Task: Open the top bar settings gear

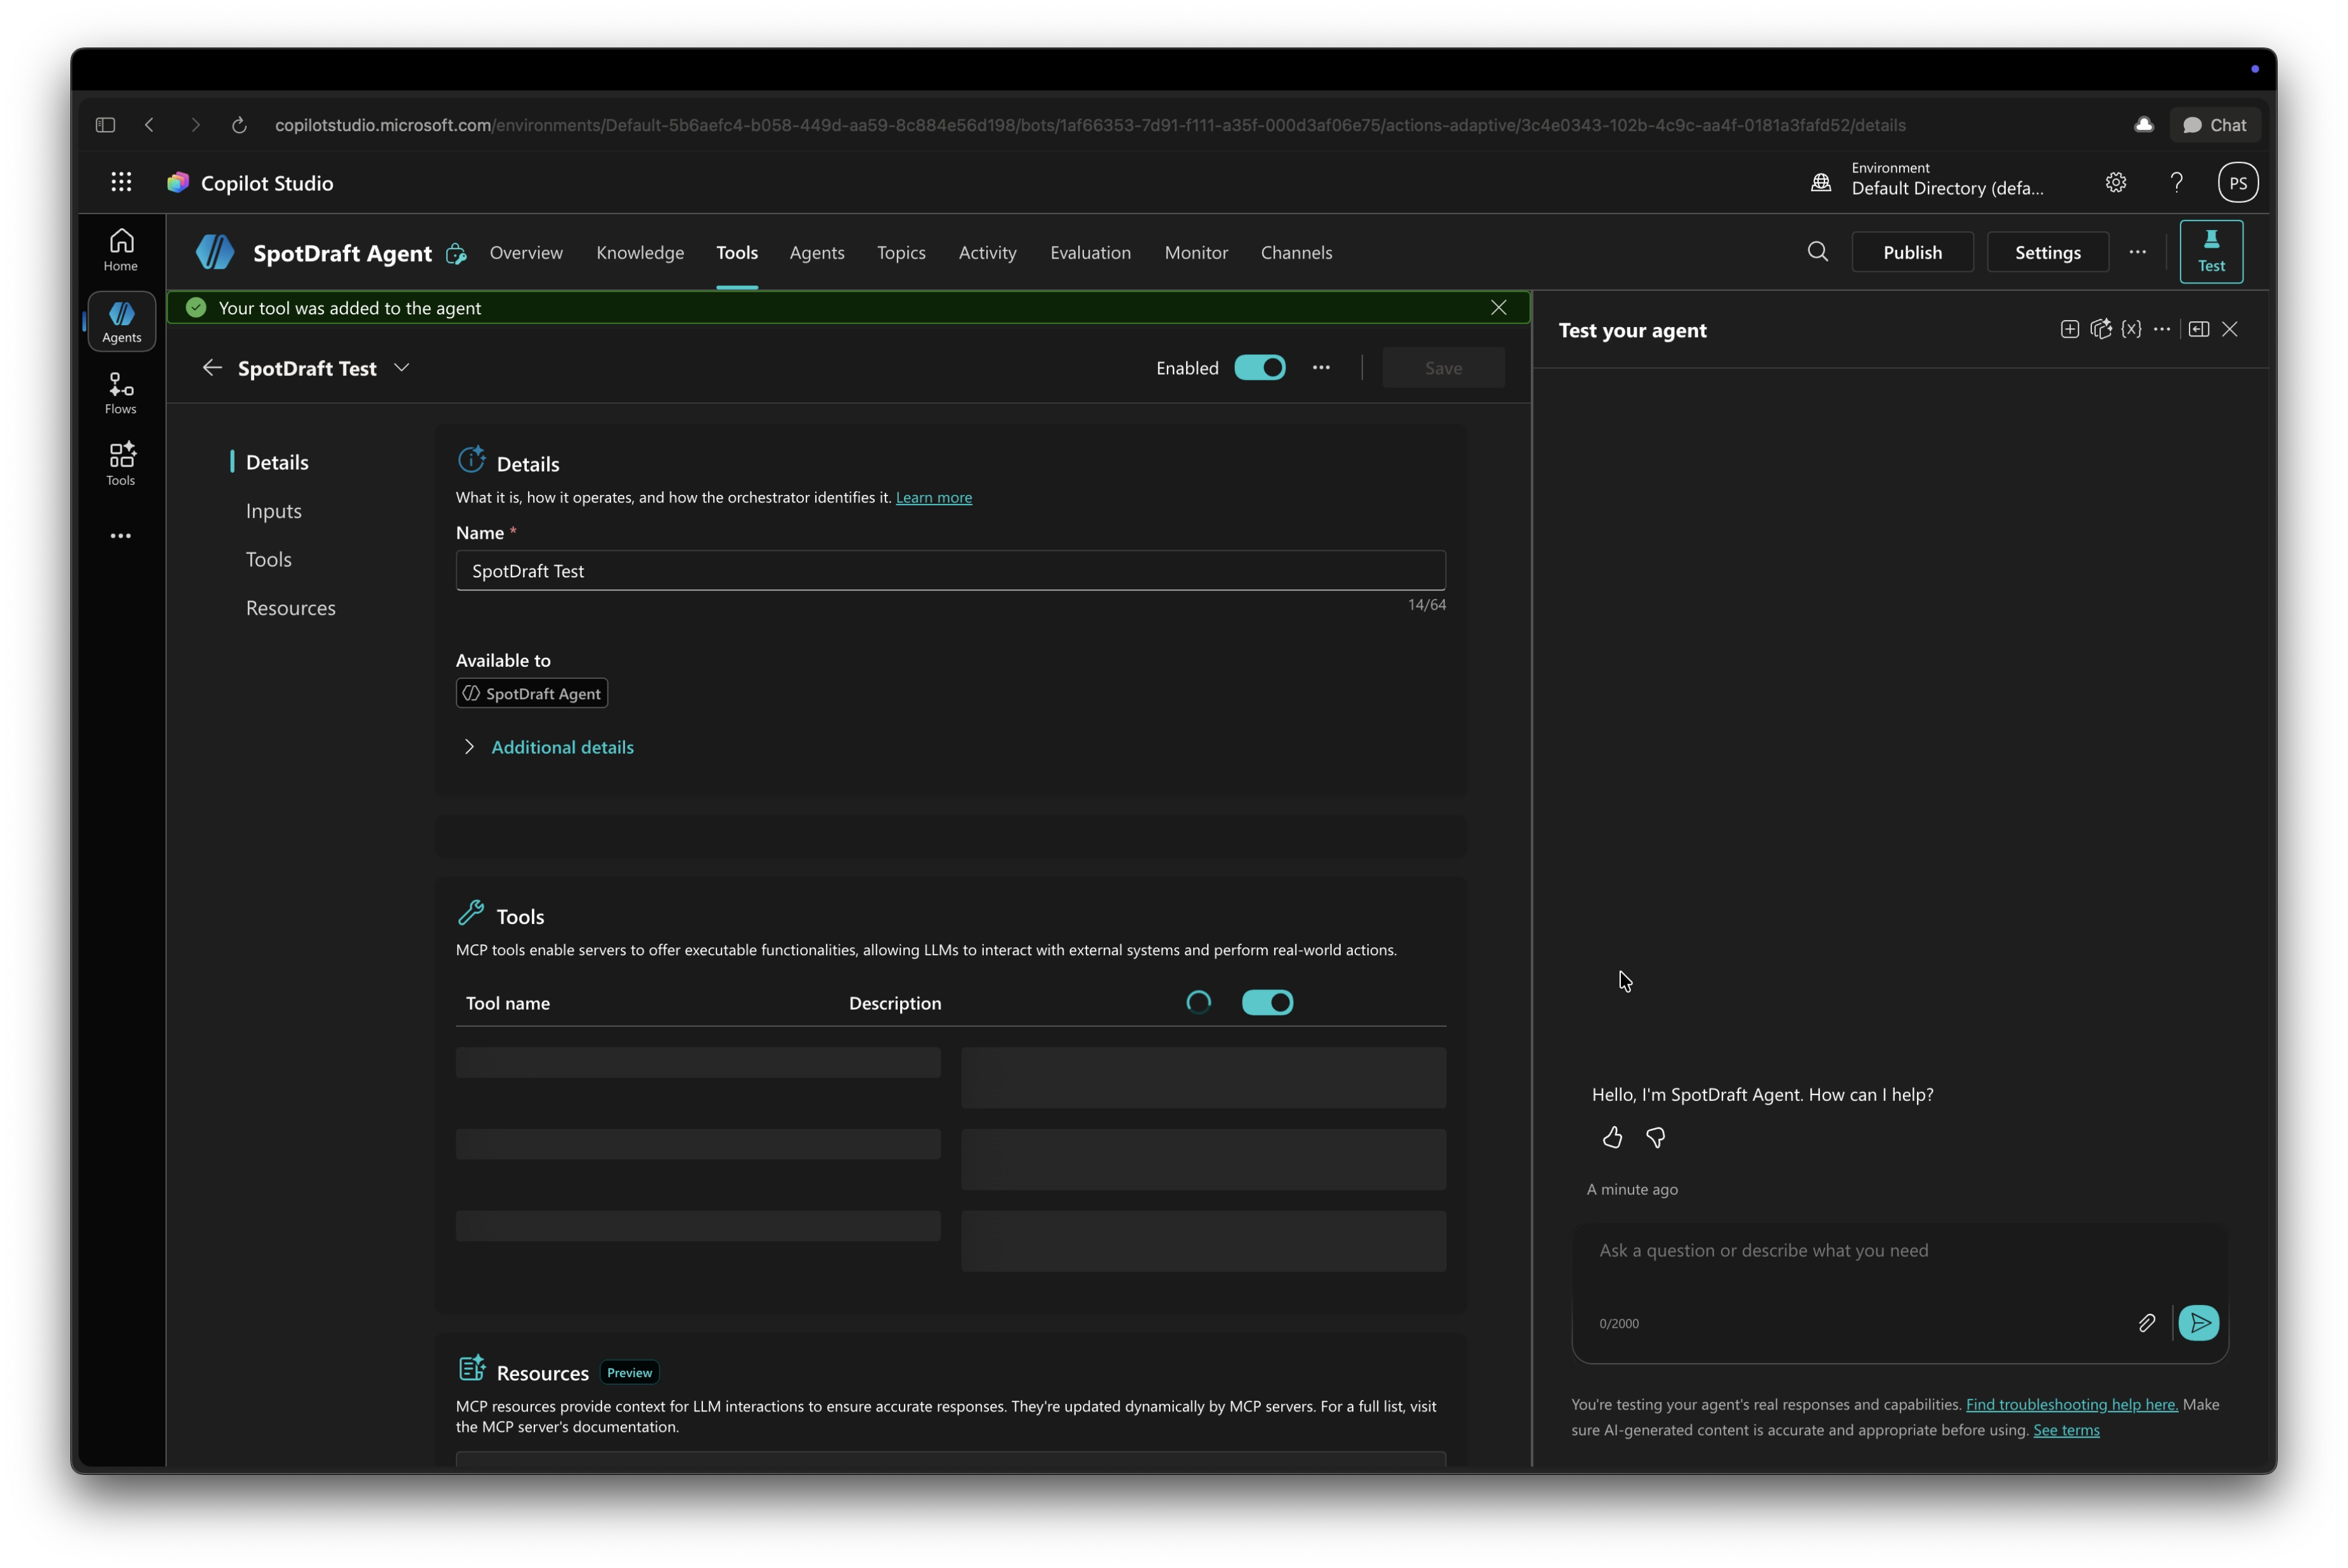Action: pyautogui.click(x=2115, y=182)
